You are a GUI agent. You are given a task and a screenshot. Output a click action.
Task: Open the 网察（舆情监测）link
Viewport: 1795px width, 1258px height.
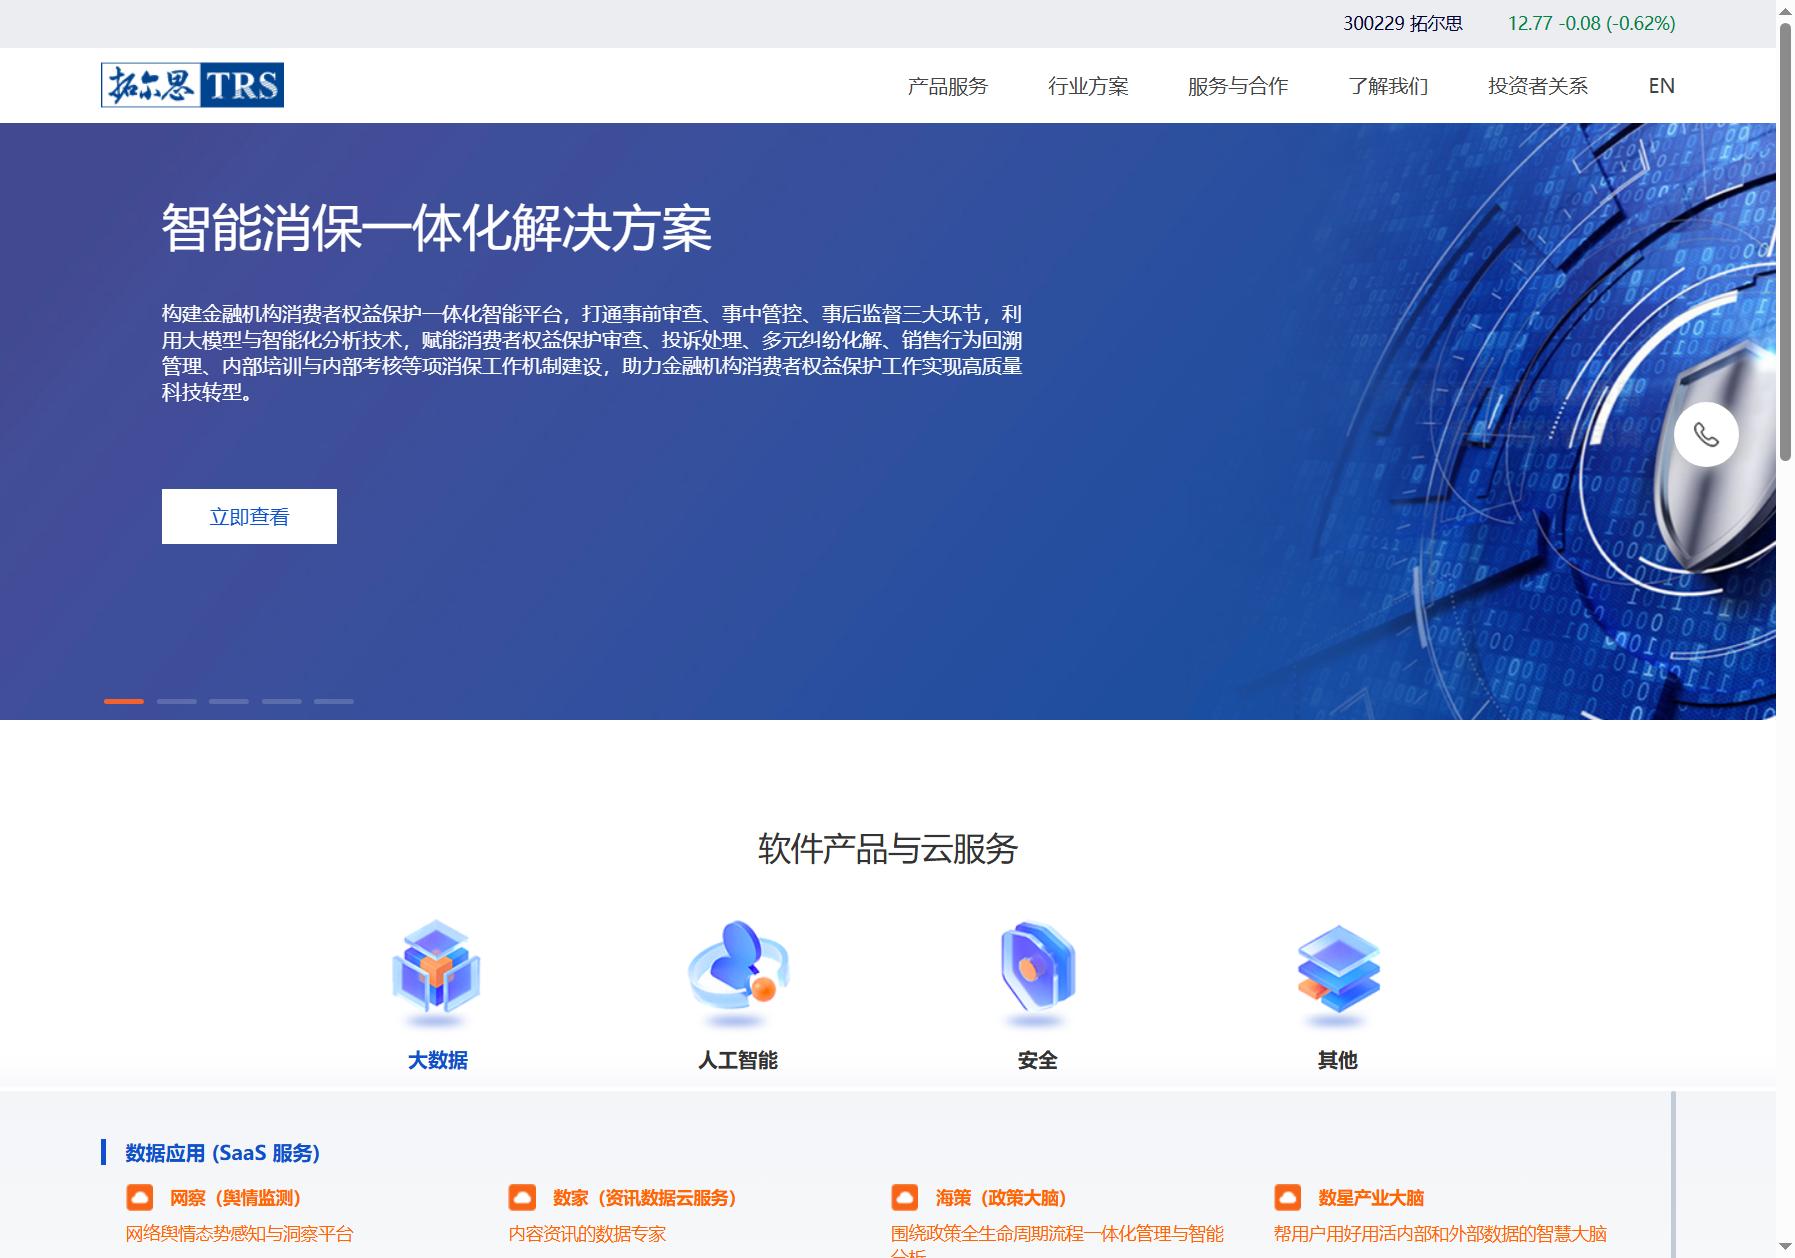click(x=235, y=1198)
